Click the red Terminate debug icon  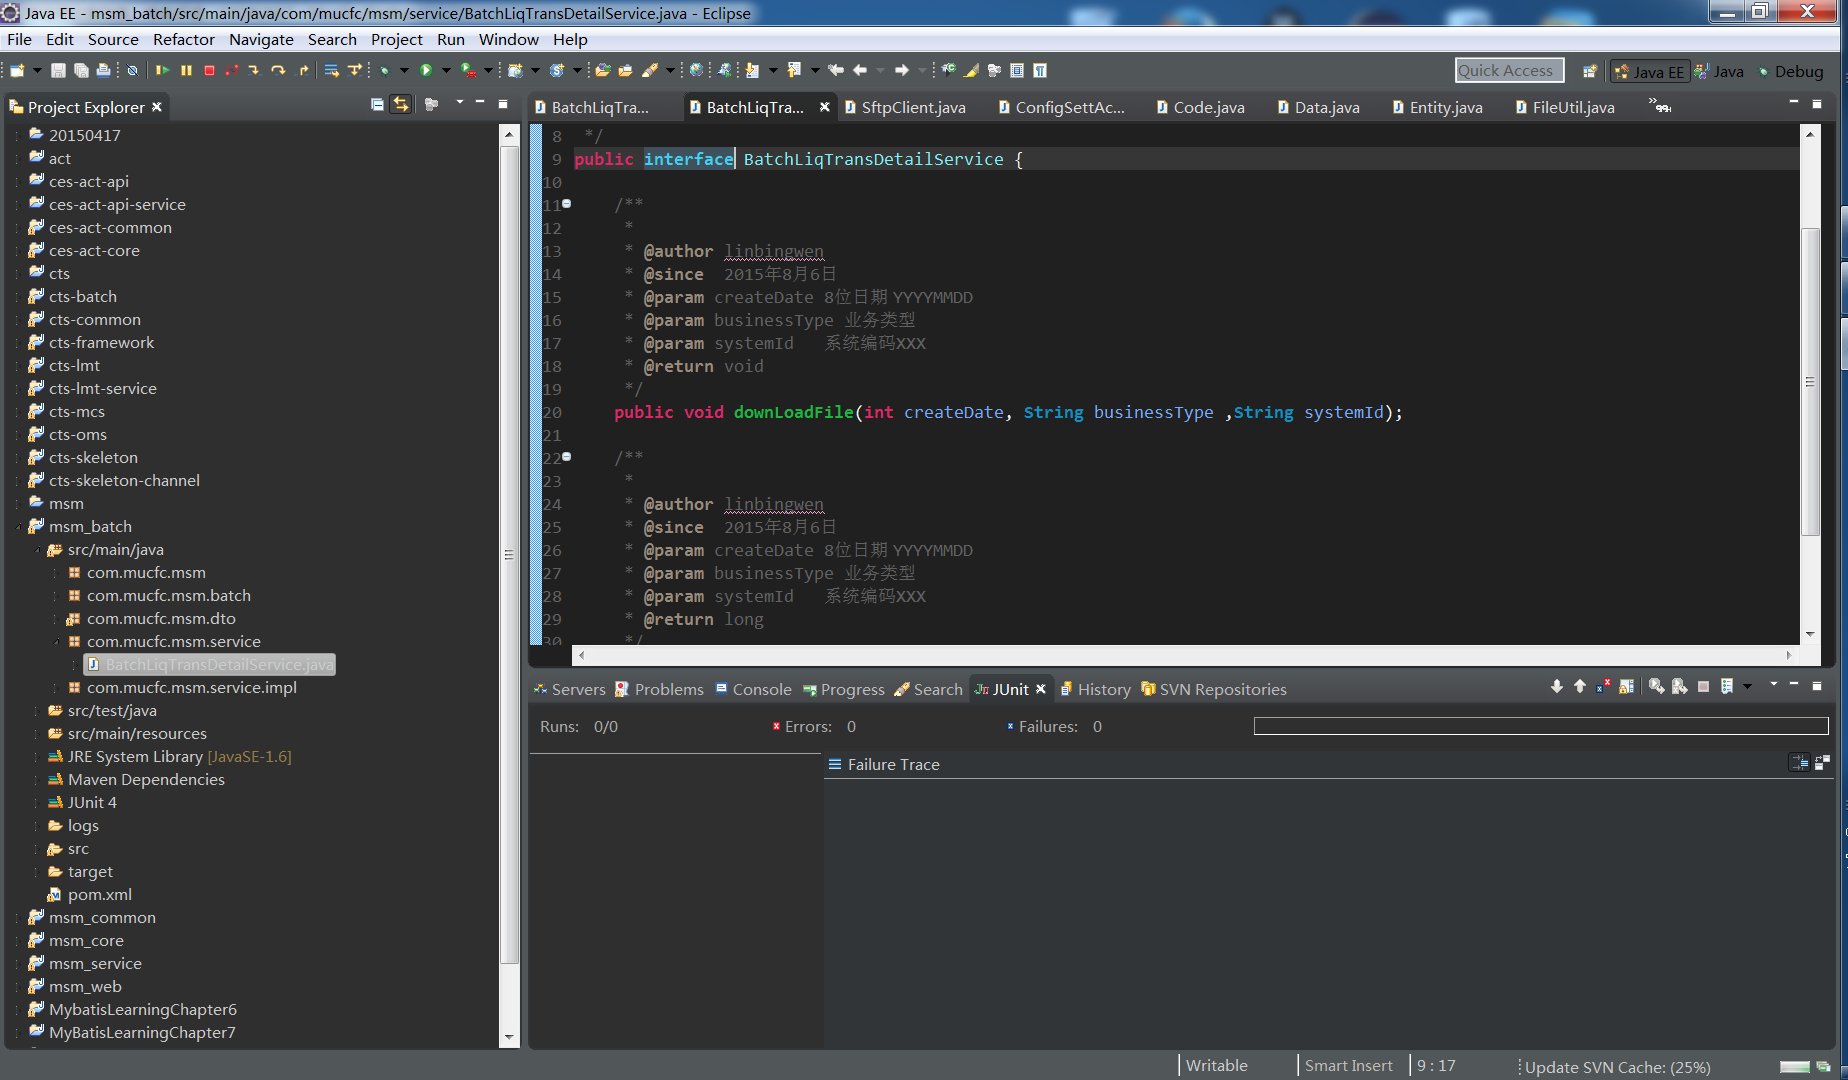(x=209, y=70)
